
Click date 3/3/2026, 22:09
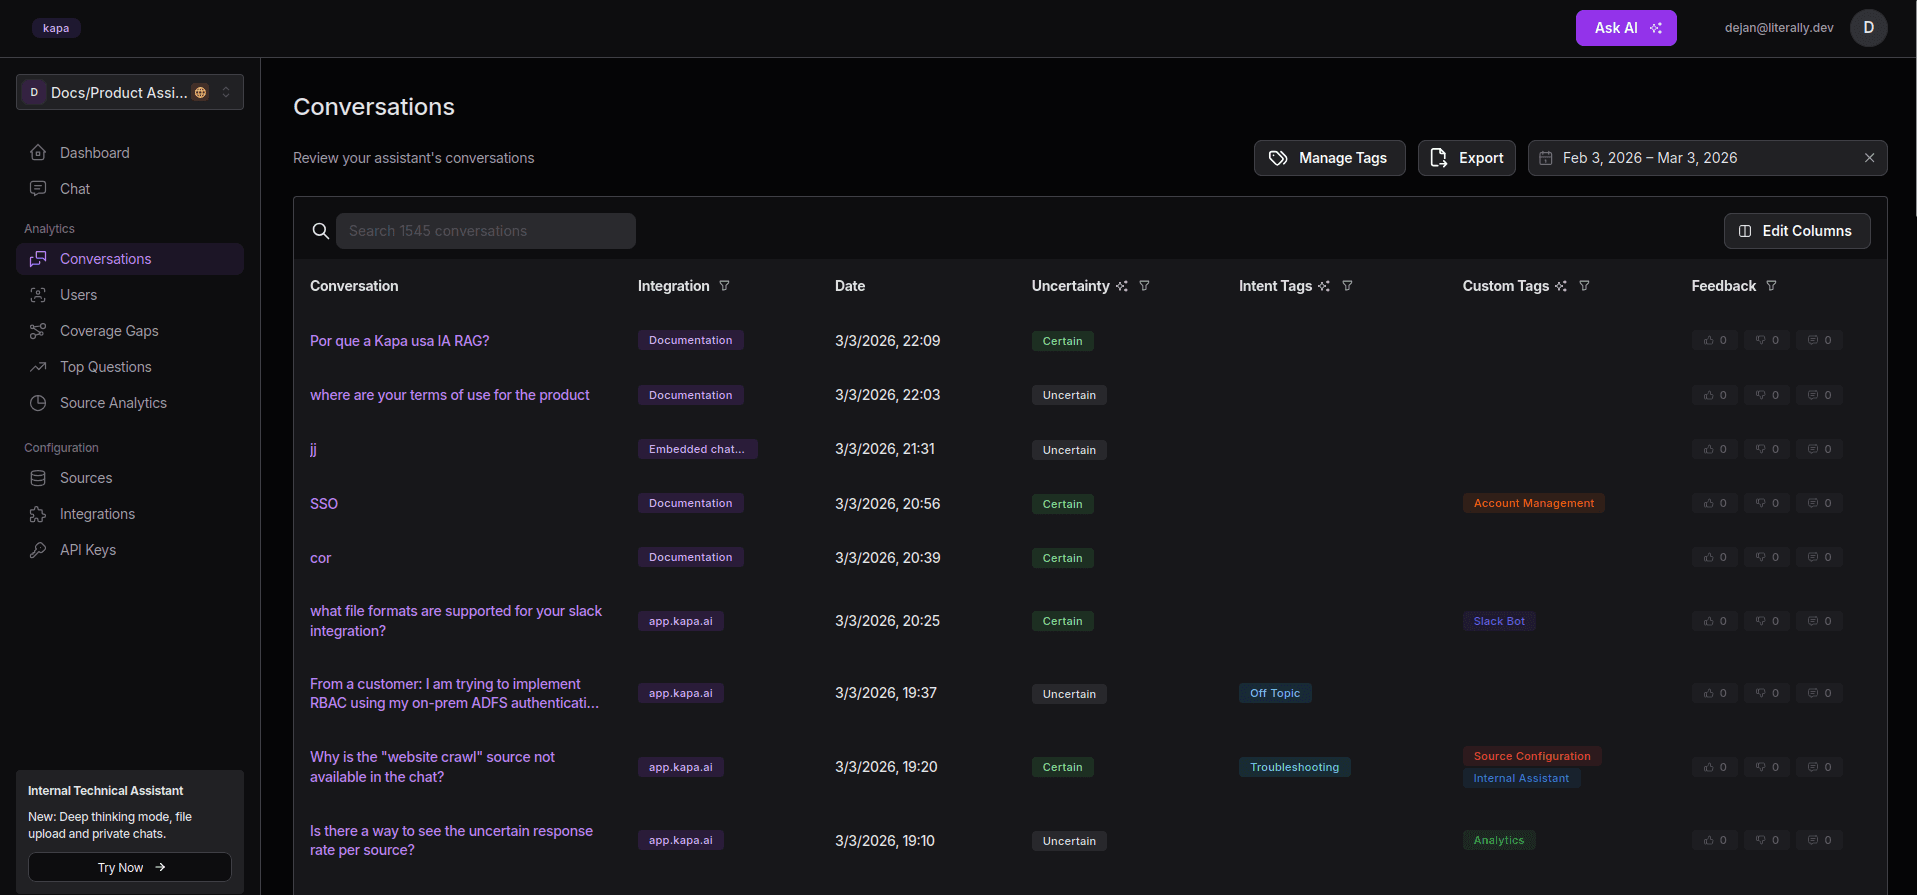pos(887,341)
